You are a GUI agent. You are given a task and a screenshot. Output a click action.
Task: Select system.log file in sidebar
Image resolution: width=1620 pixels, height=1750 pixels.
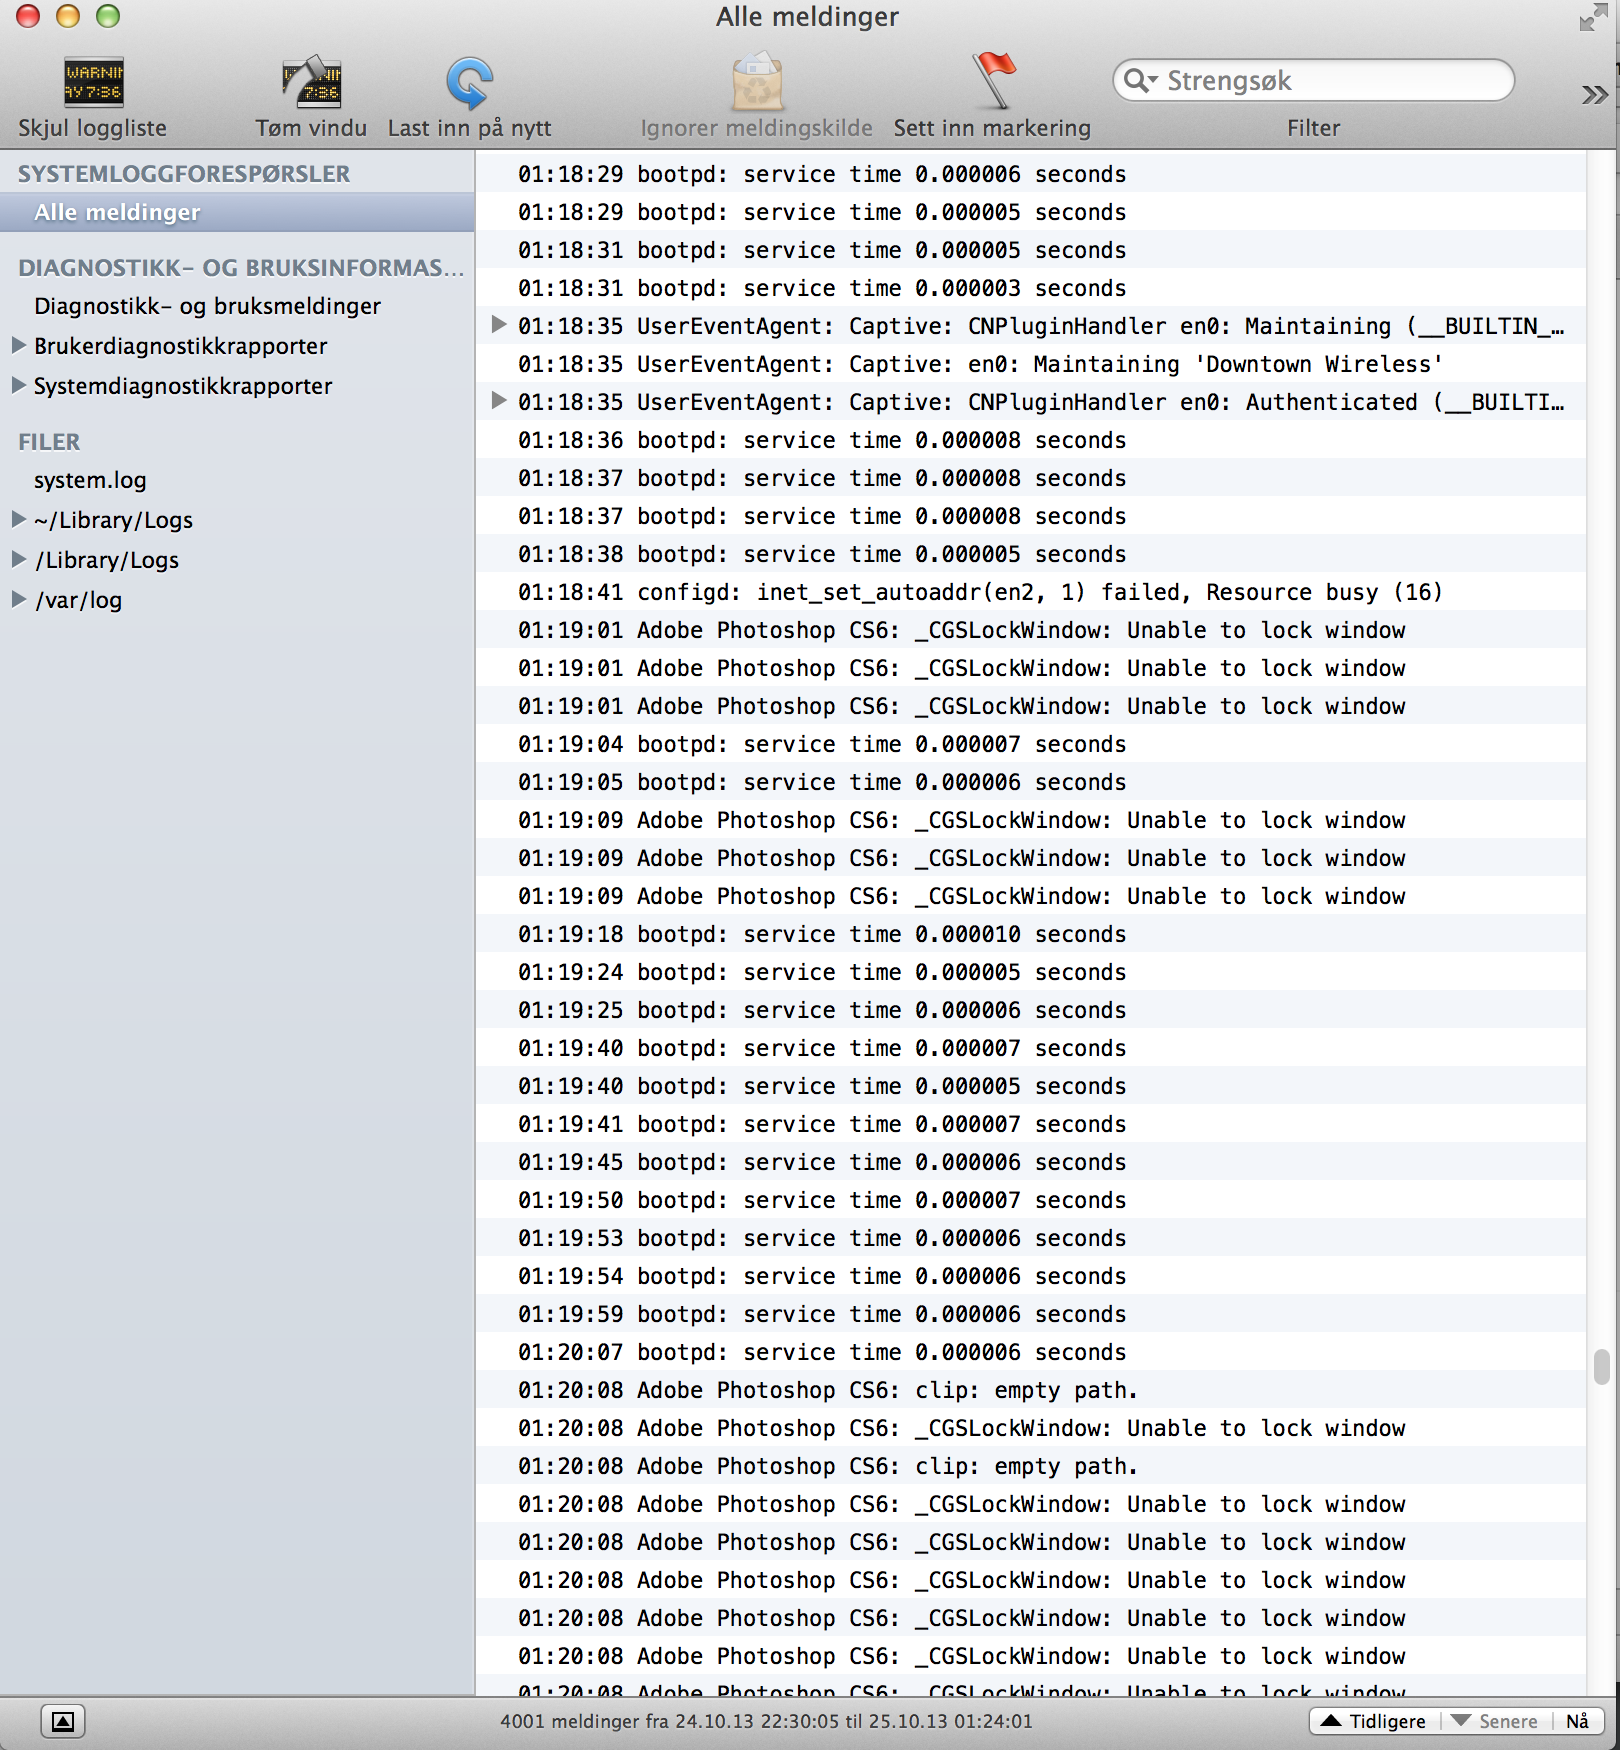pos(90,480)
